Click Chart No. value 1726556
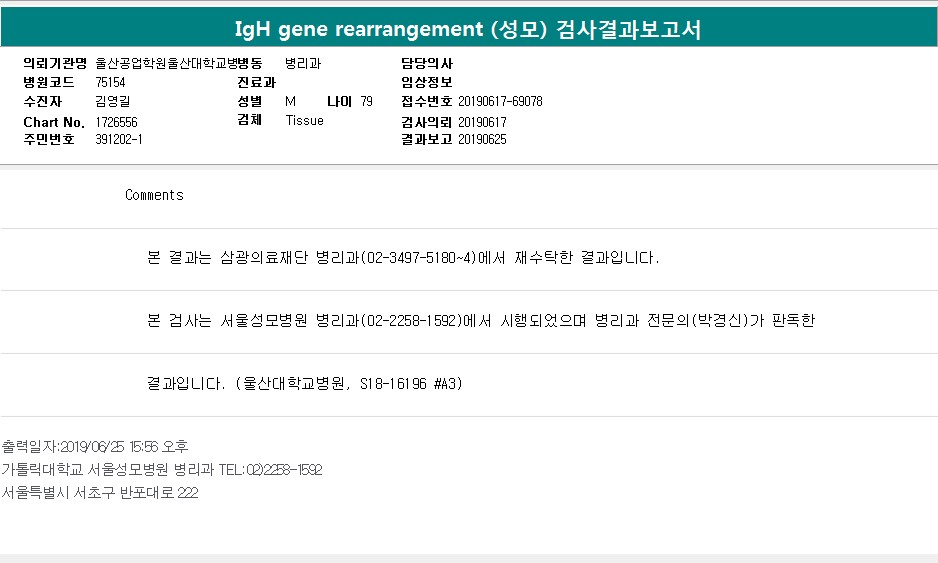The height and width of the screenshot is (563, 938). [117, 121]
